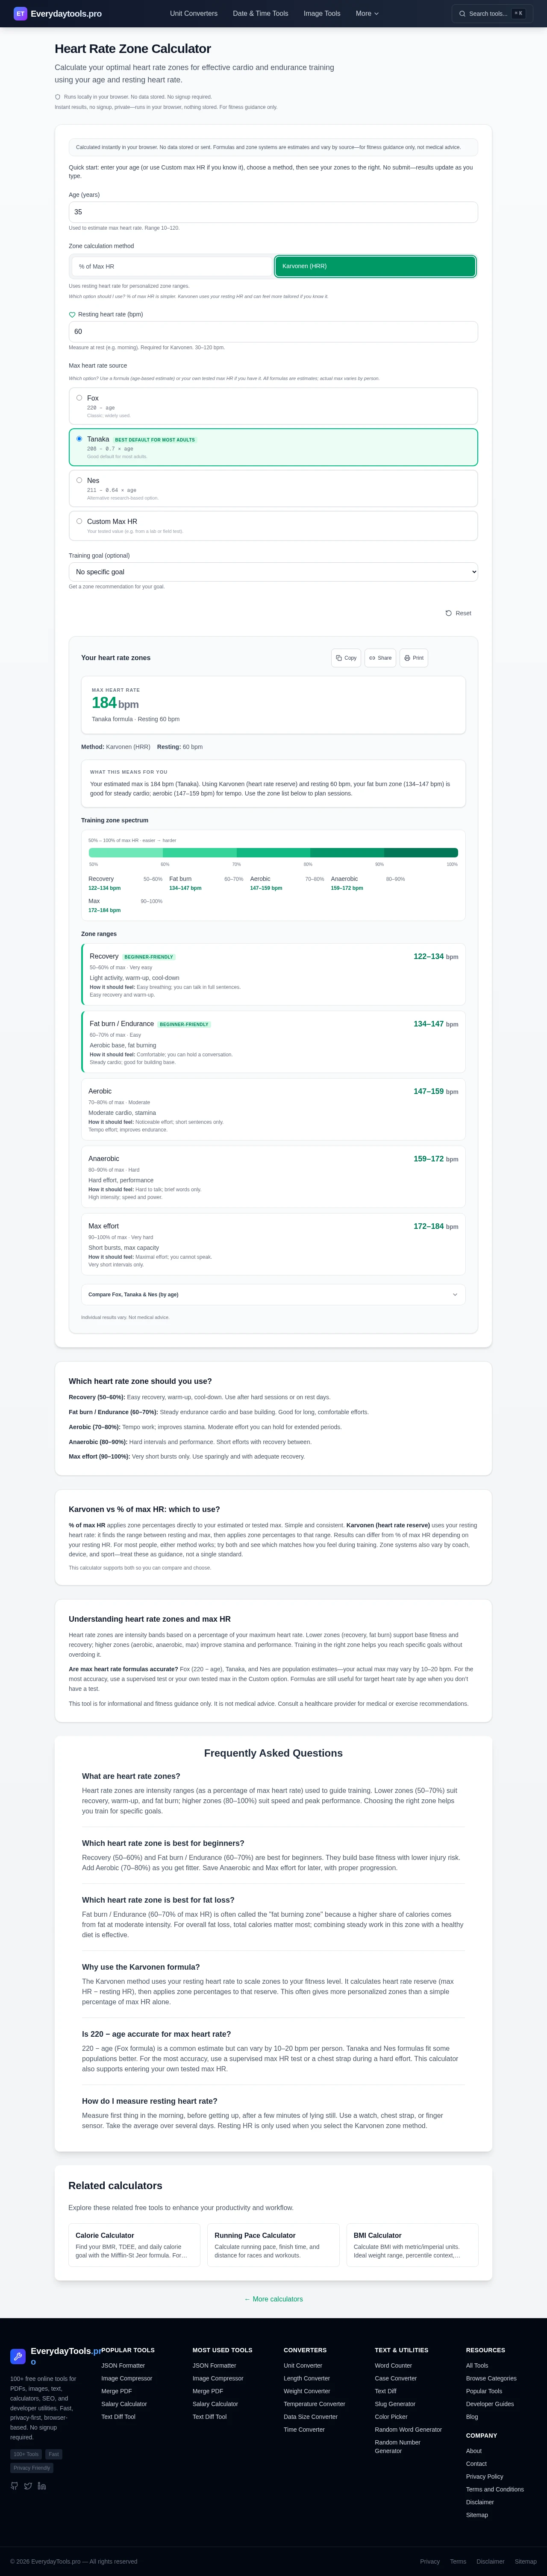The image size is (547, 2576).
Task: Expand Compare Fox, Tanaka & Nes section
Action: [273, 1294]
